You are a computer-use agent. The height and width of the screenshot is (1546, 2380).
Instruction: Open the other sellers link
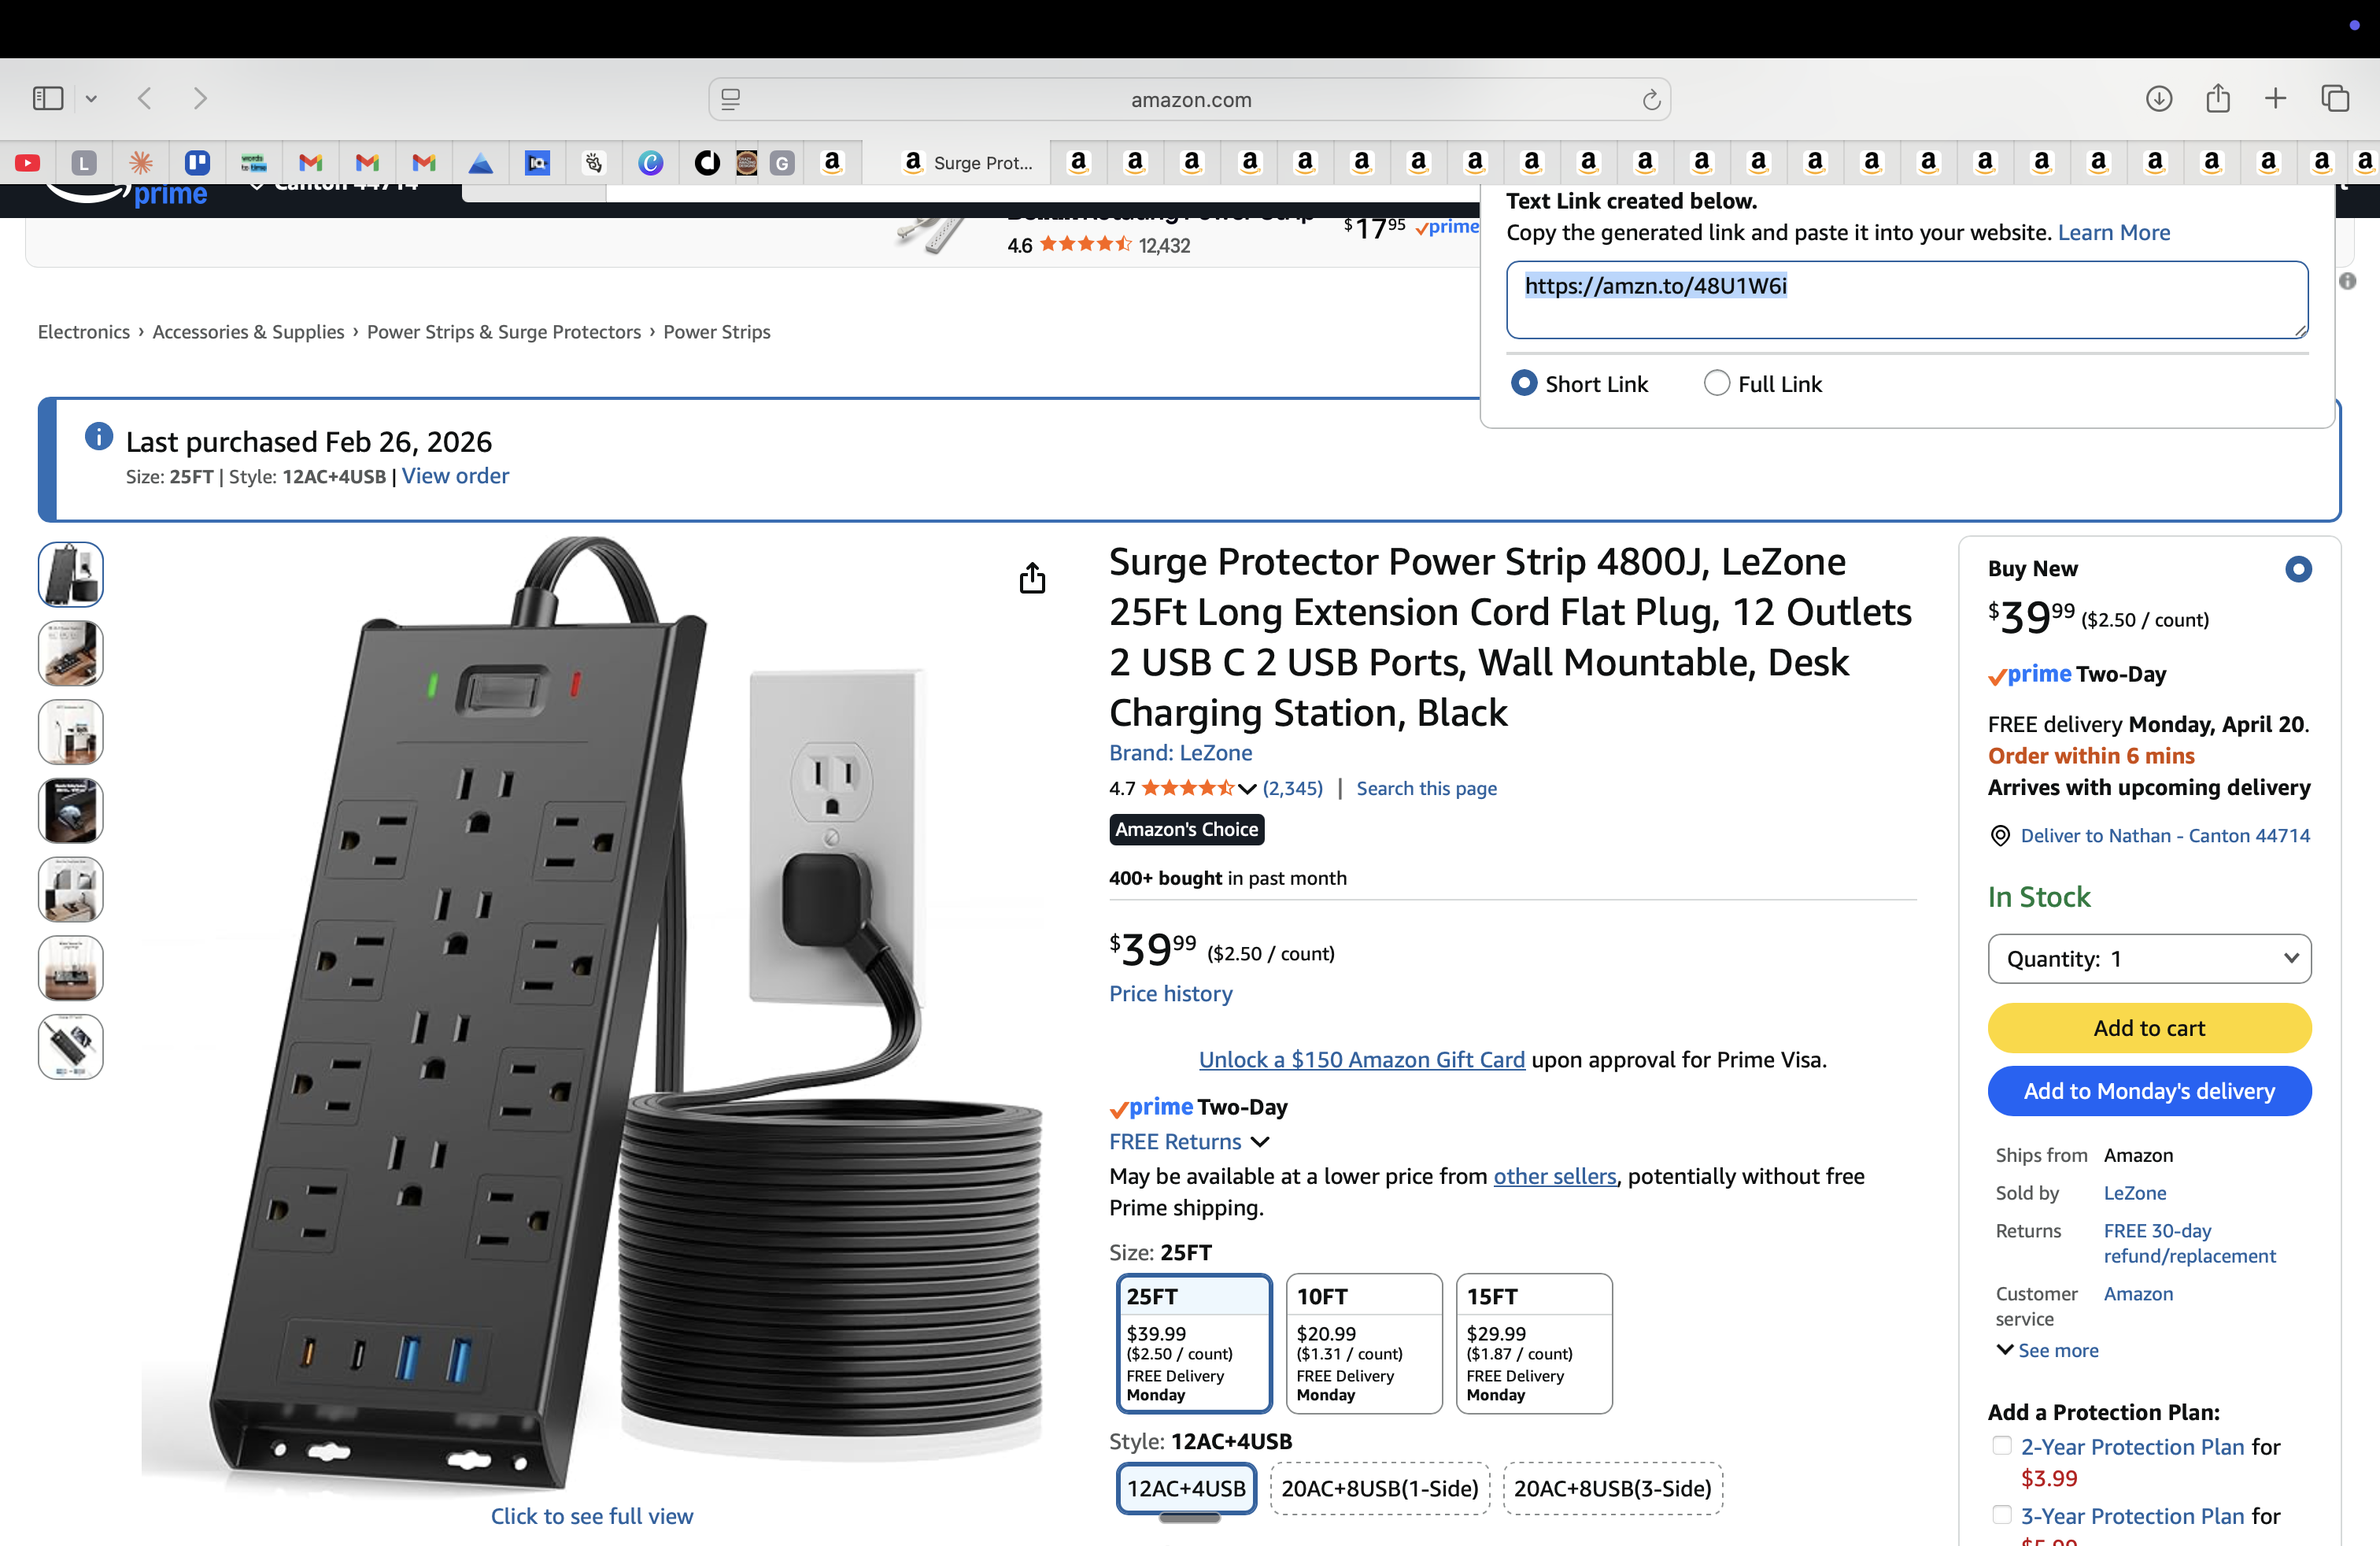[1555, 1177]
